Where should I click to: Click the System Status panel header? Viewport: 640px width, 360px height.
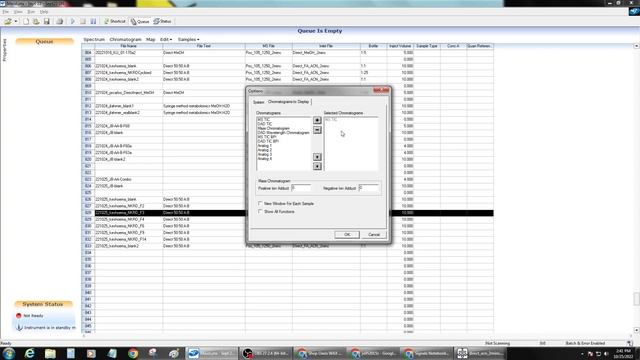[x=43, y=304]
